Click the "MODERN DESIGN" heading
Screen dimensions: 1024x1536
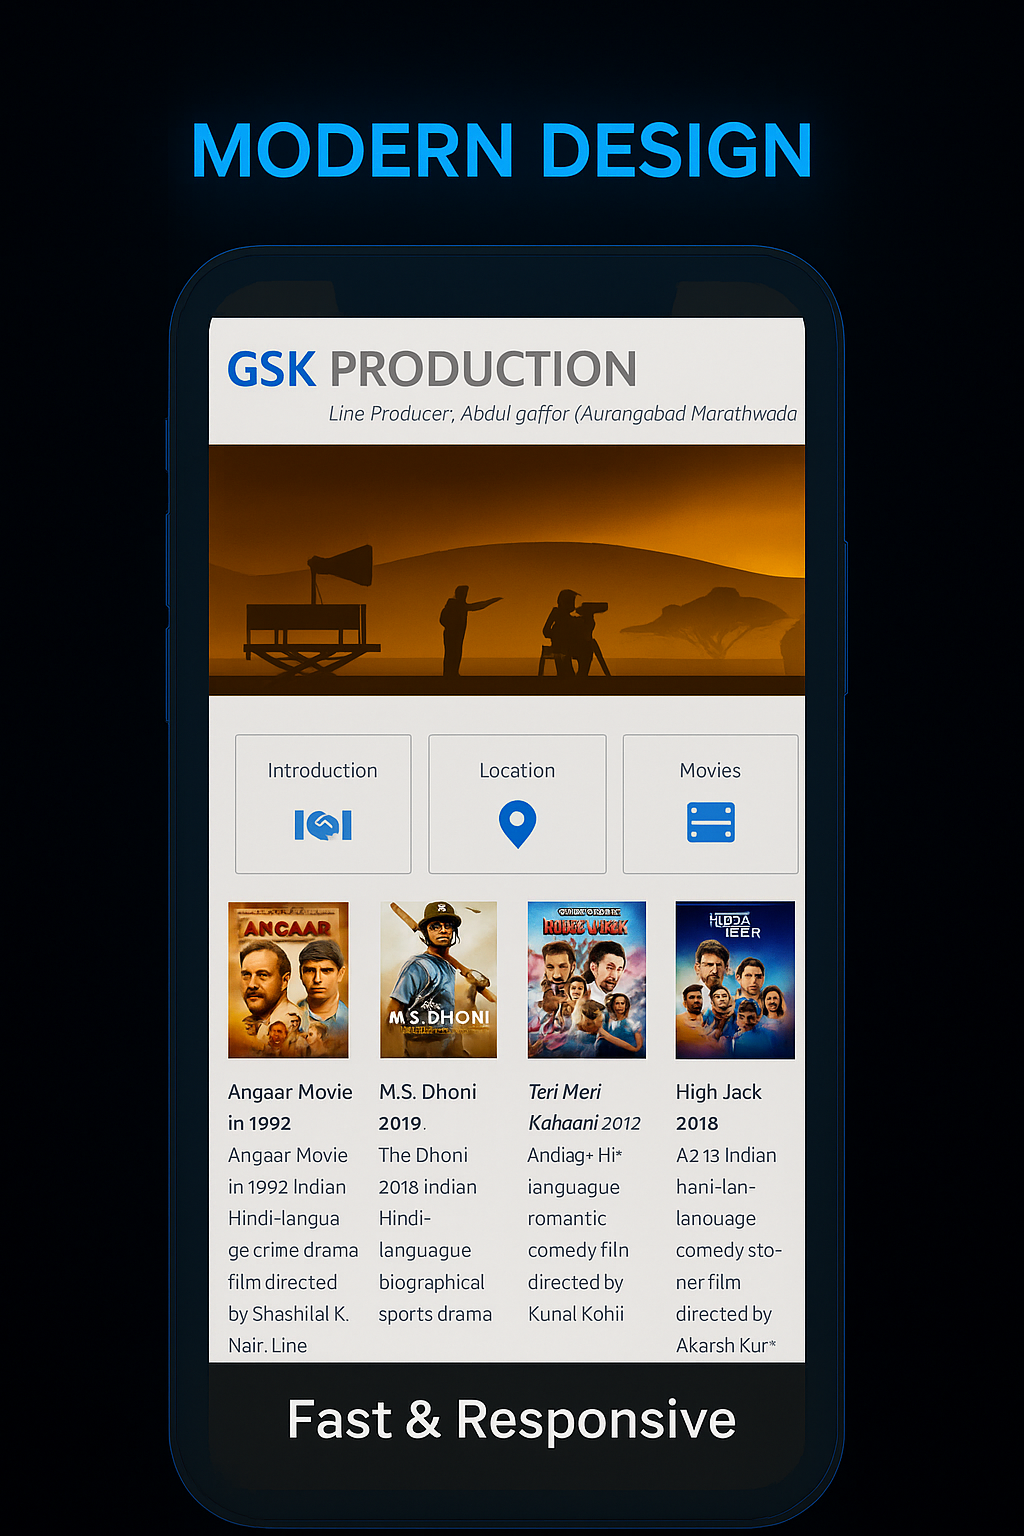pyautogui.click(x=502, y=151)
